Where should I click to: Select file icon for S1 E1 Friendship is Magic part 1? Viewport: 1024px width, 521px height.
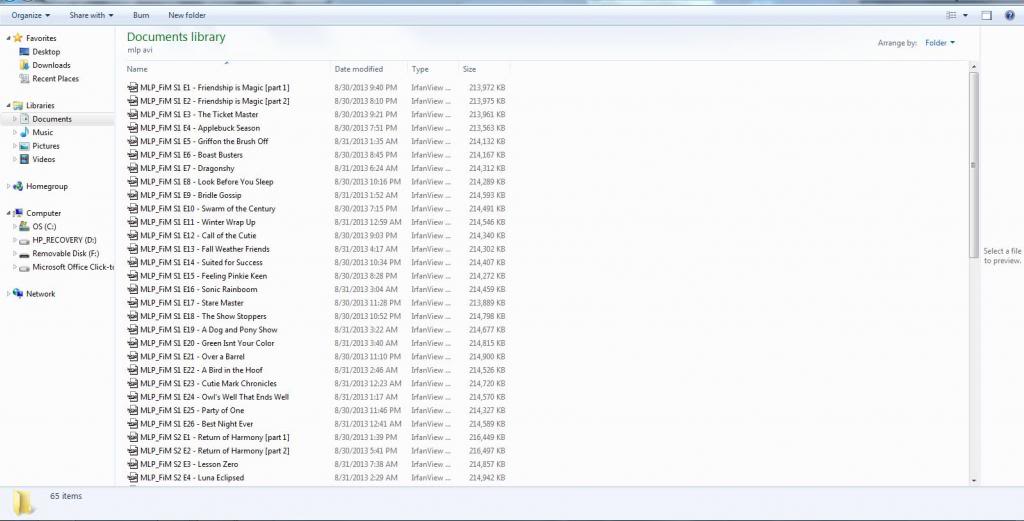(x=133, y=87)
